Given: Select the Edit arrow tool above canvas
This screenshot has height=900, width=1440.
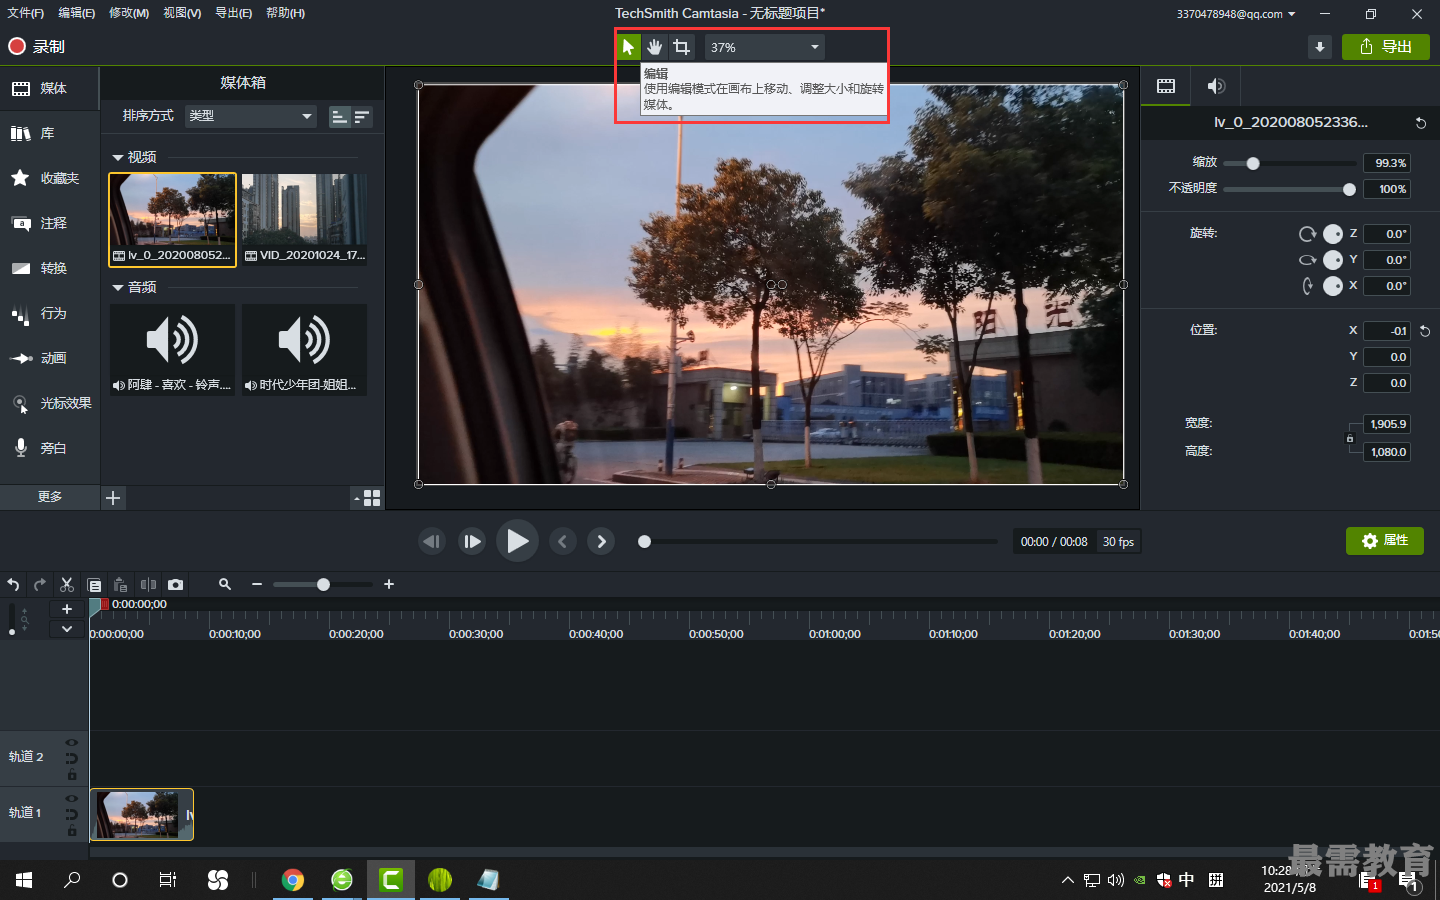Looking at the screenshot, I should (628, 47).
